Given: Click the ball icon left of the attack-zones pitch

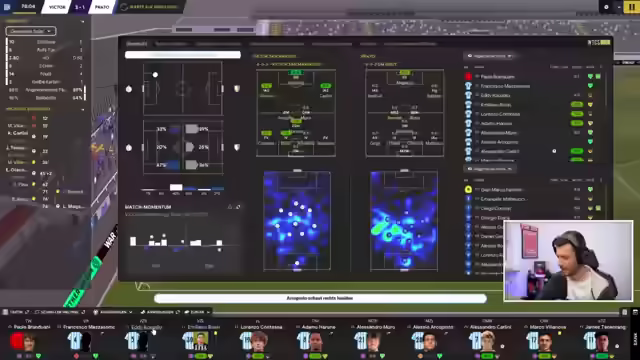Looking at the screenshot, I should click(129, 148).
